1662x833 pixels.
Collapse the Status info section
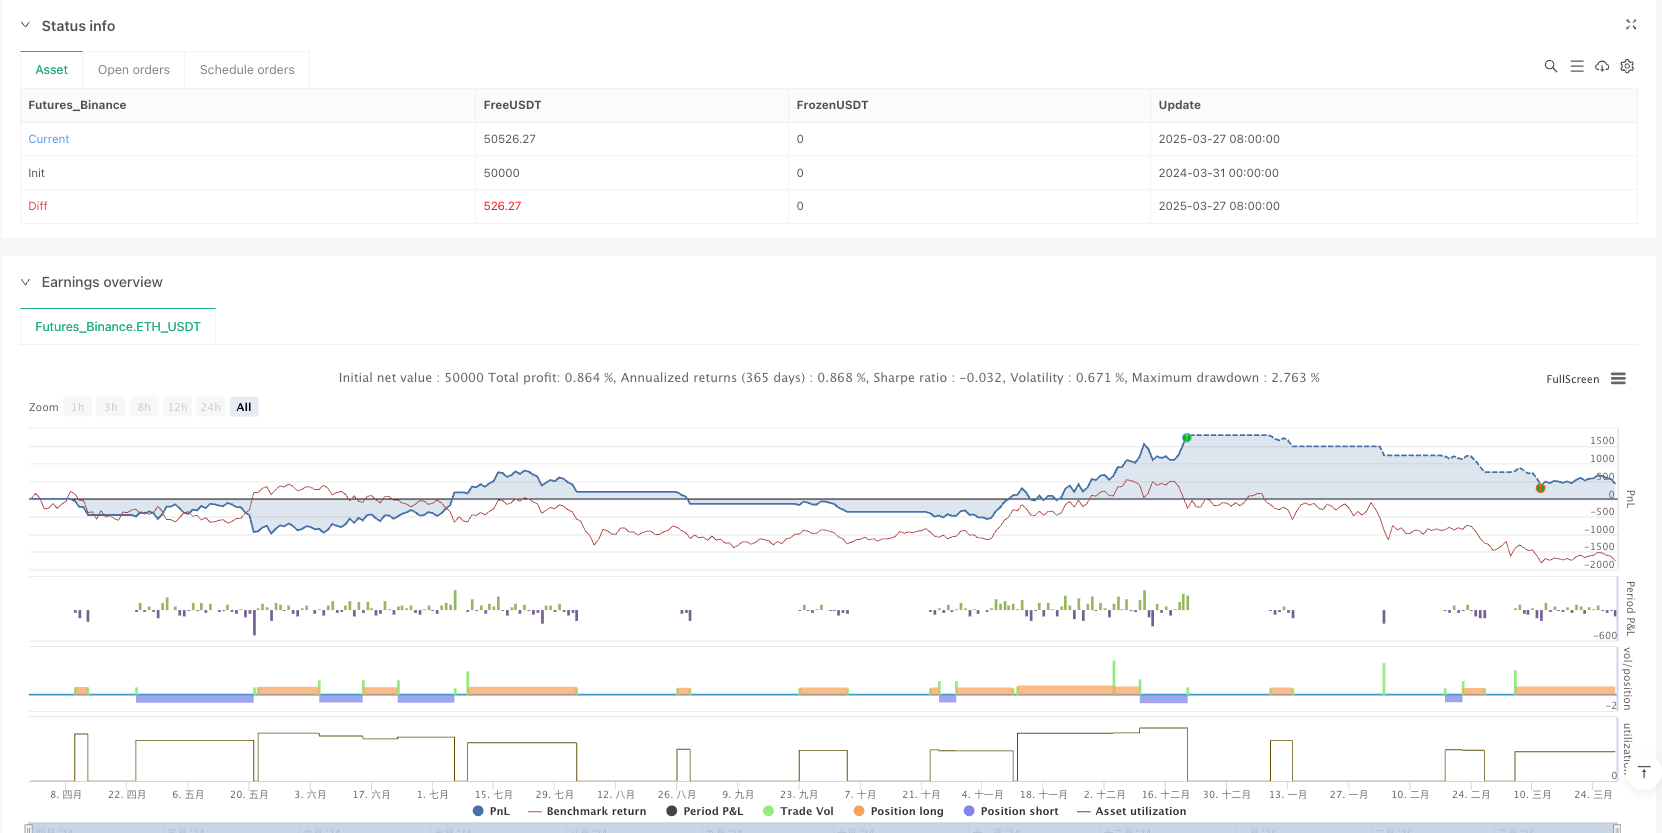click(26, 26)
